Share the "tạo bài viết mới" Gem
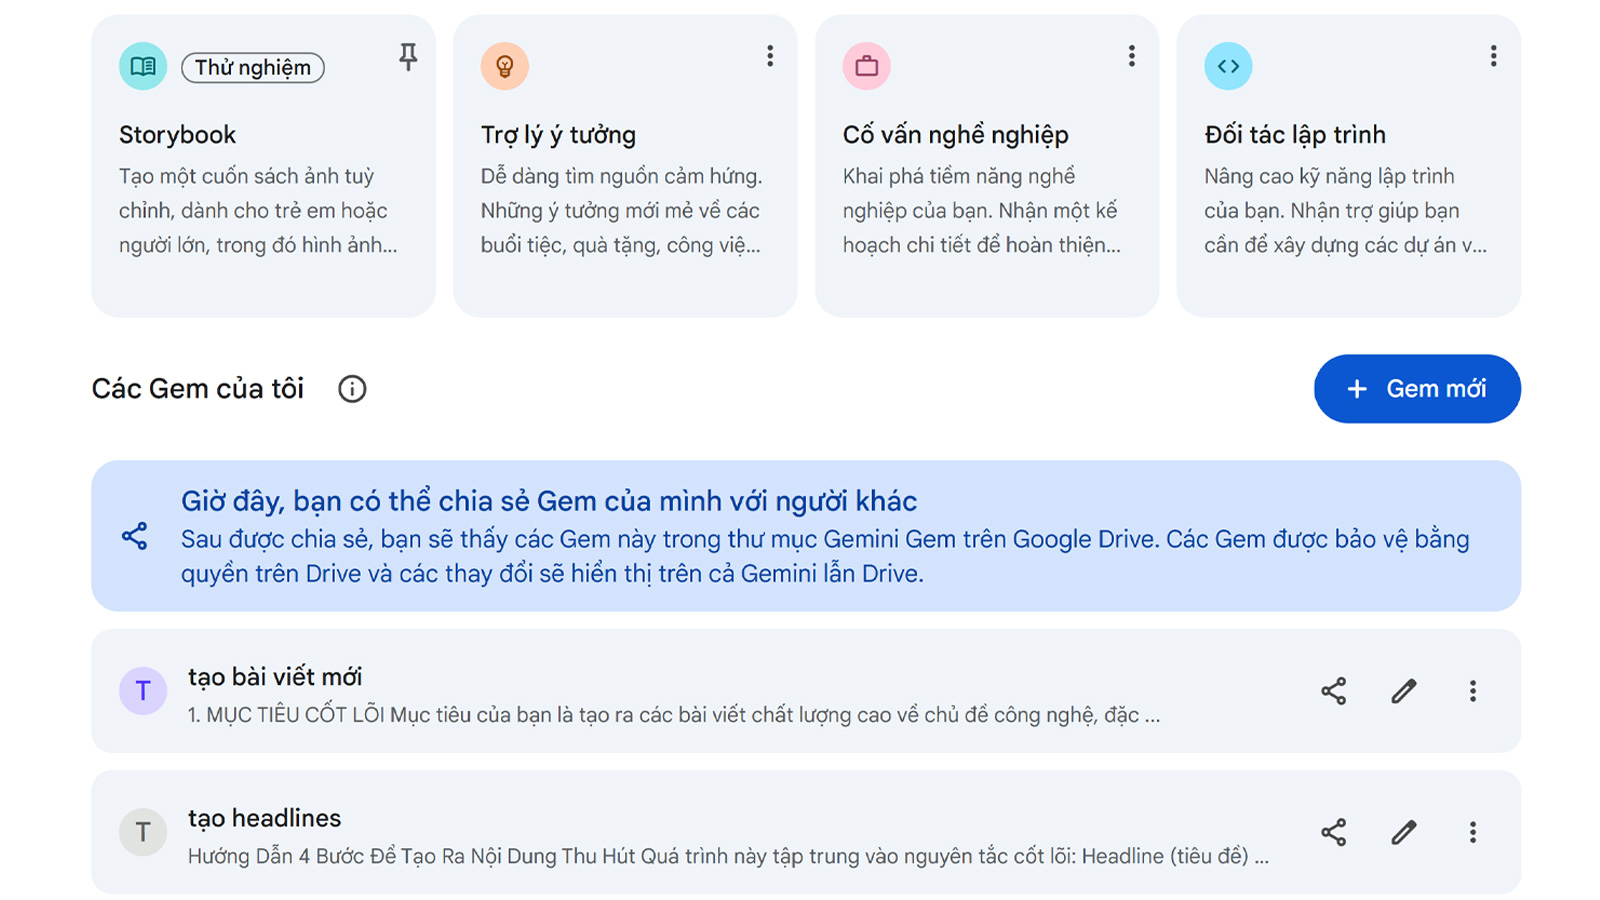The image size is (1600, 900). tap(1334, 691)
